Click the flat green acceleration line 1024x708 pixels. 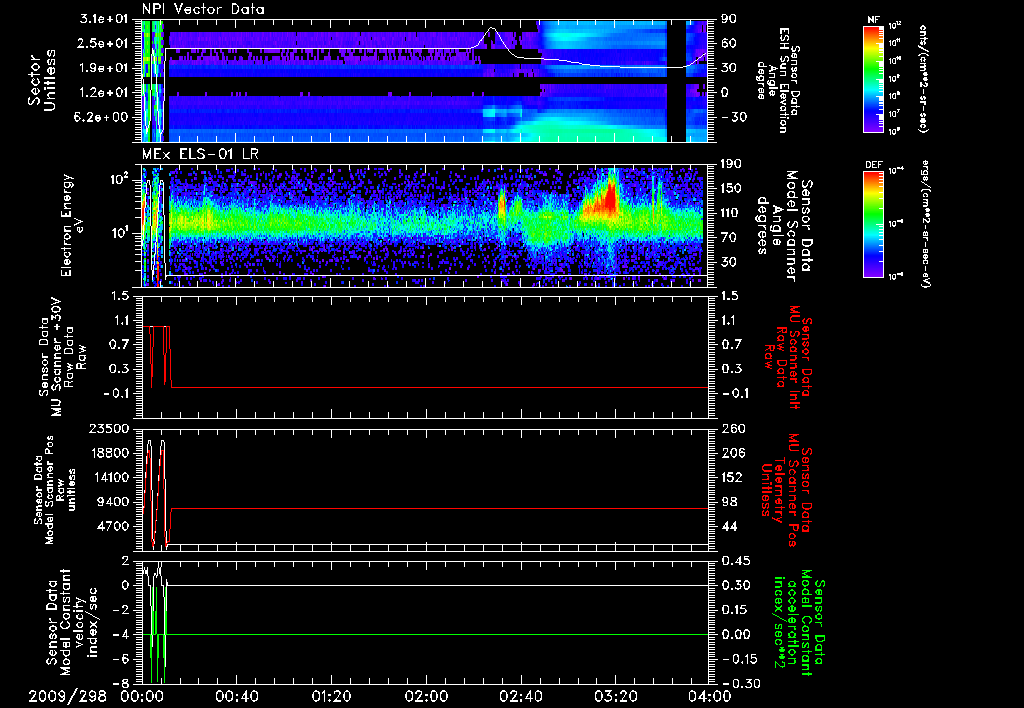(x=438, y=635)
